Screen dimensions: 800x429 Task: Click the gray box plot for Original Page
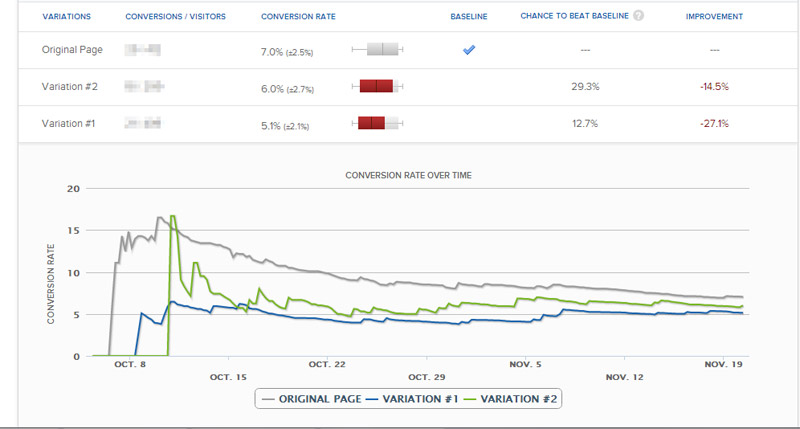[380, 50]
